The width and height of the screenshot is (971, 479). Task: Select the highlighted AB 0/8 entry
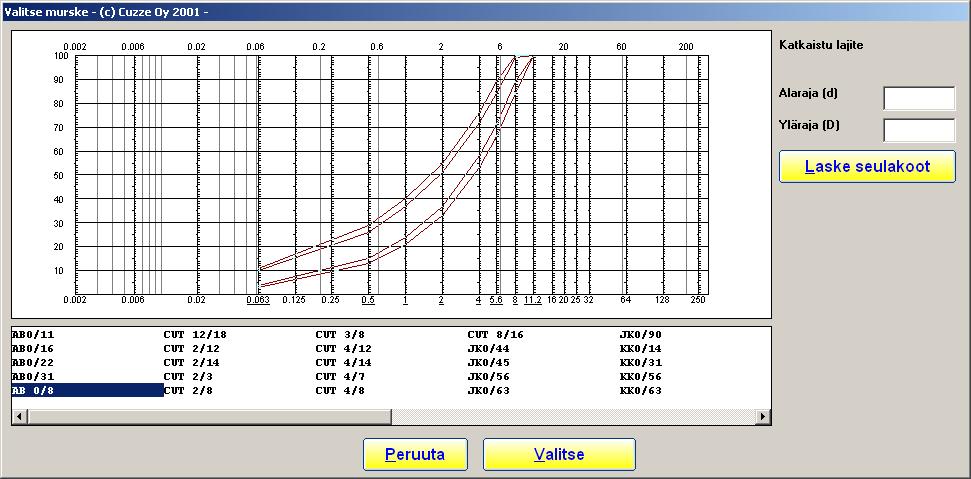pos(87,391)
